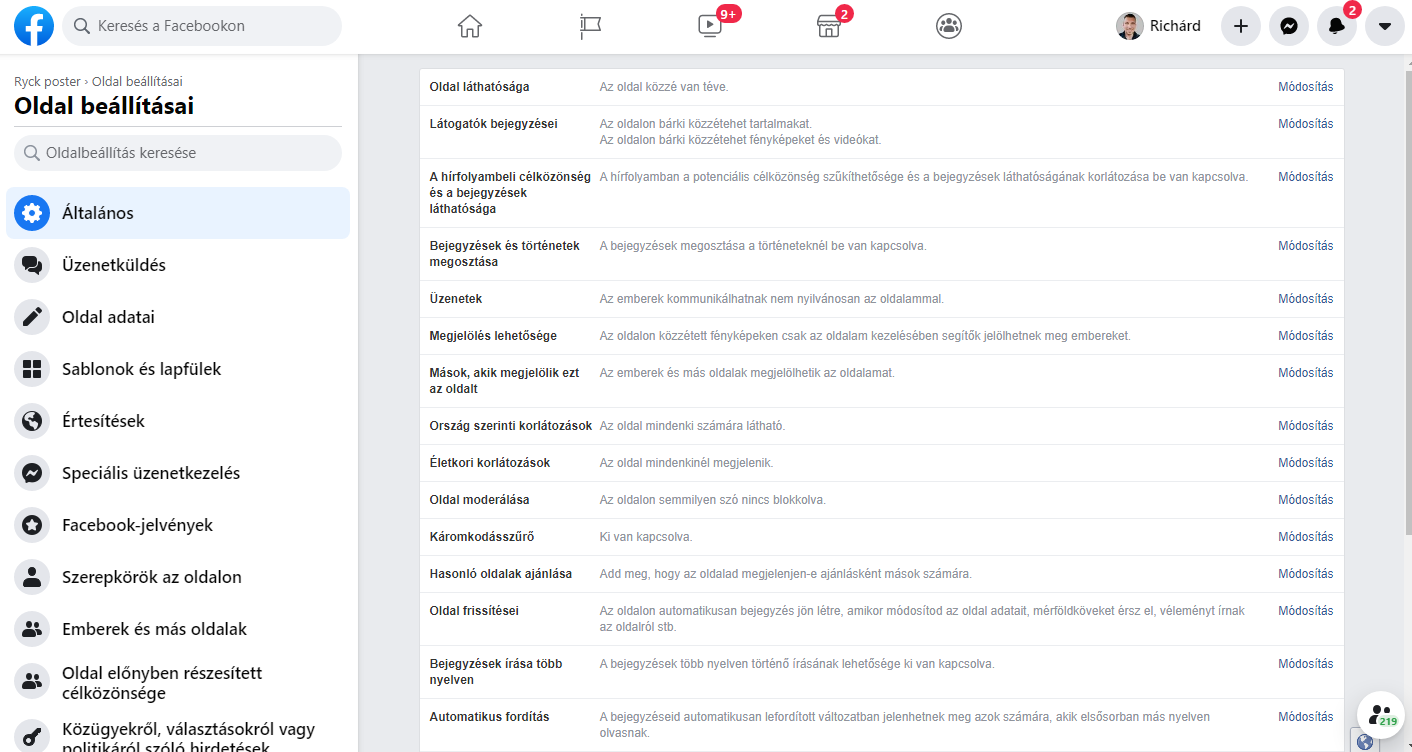Click the Facebook search field
Image resolution: width=1412 pixels, height=752 pixels.
coord(202,26)
